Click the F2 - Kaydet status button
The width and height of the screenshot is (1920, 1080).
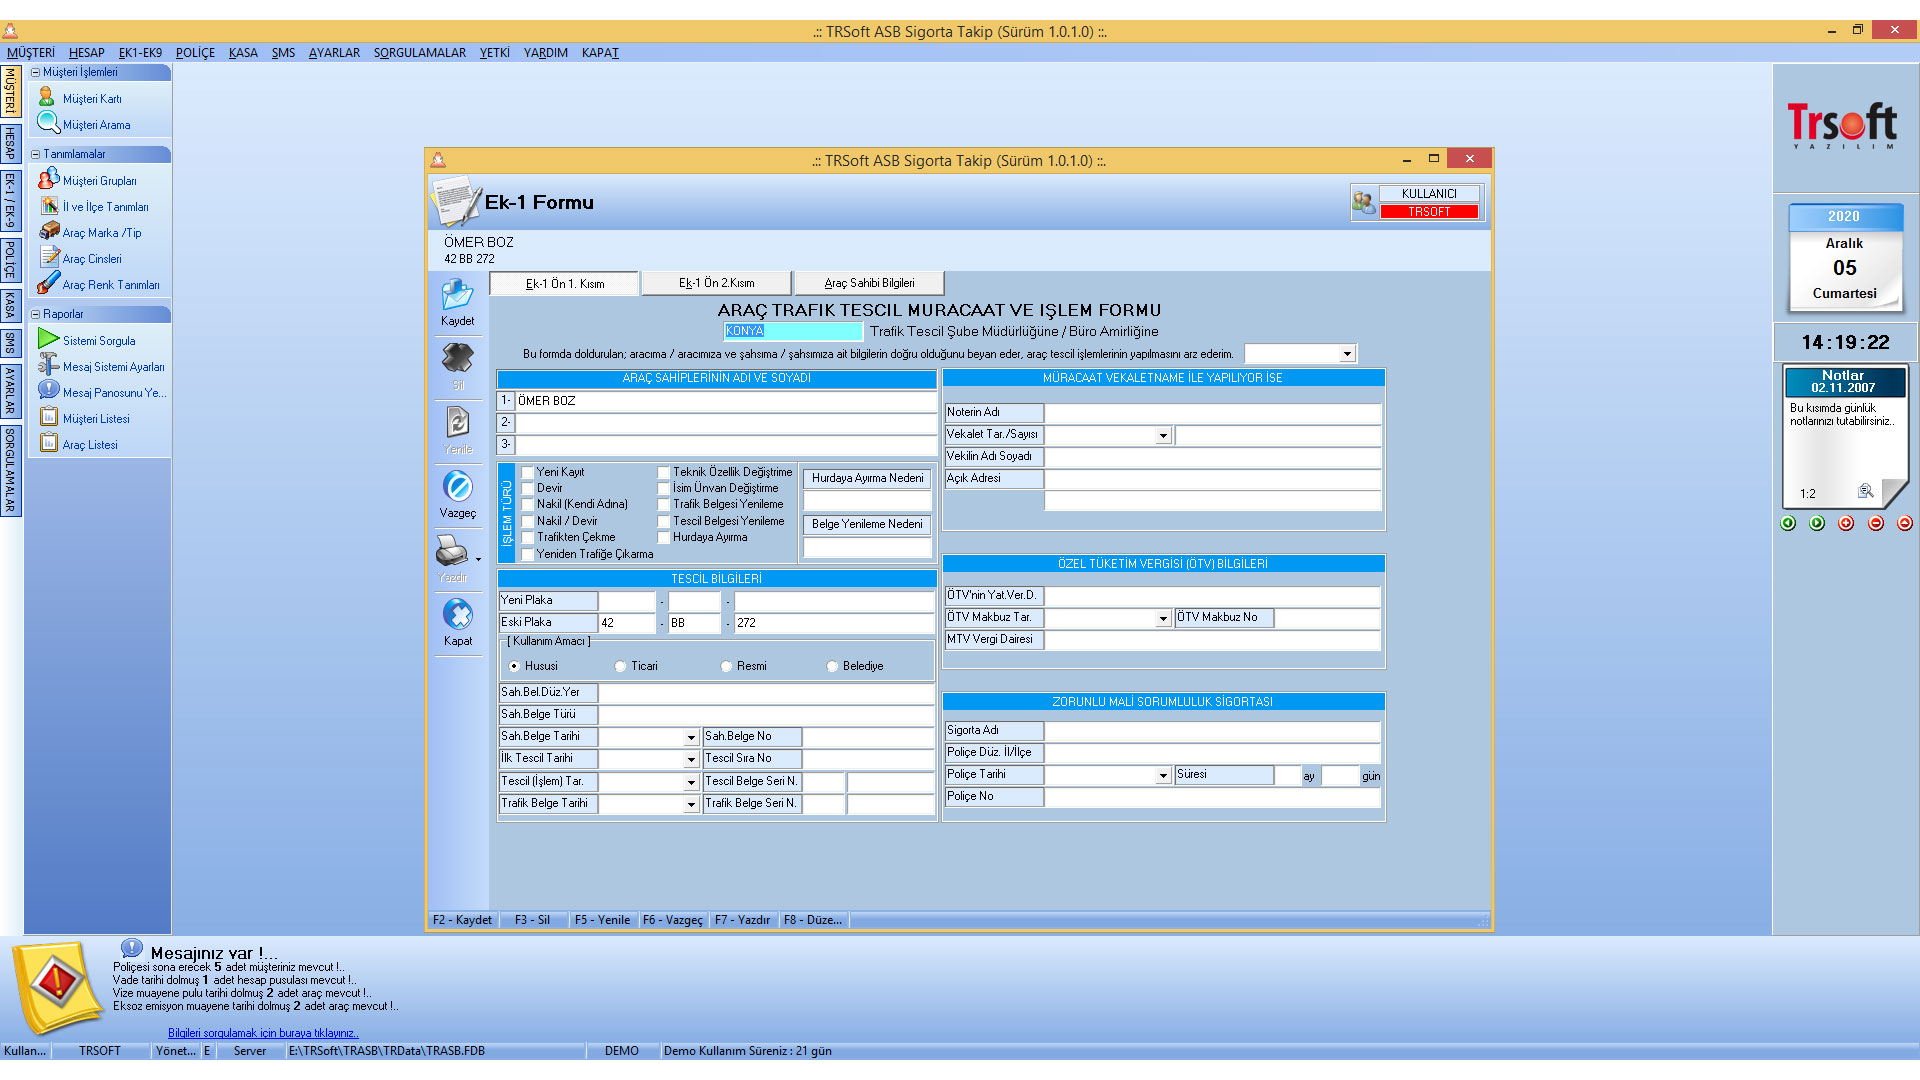click(x=462, y=920)
